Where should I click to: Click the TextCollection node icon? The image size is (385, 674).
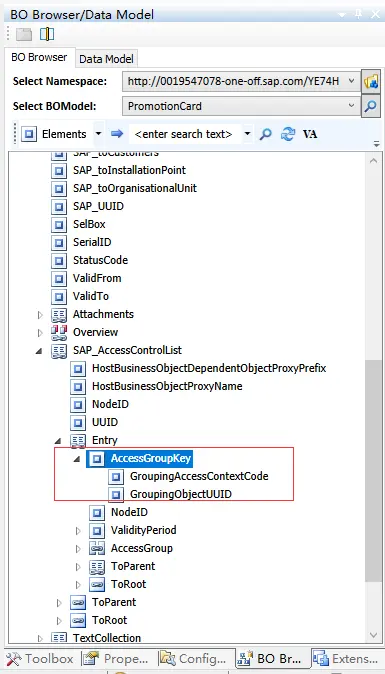tap(59, 638)
